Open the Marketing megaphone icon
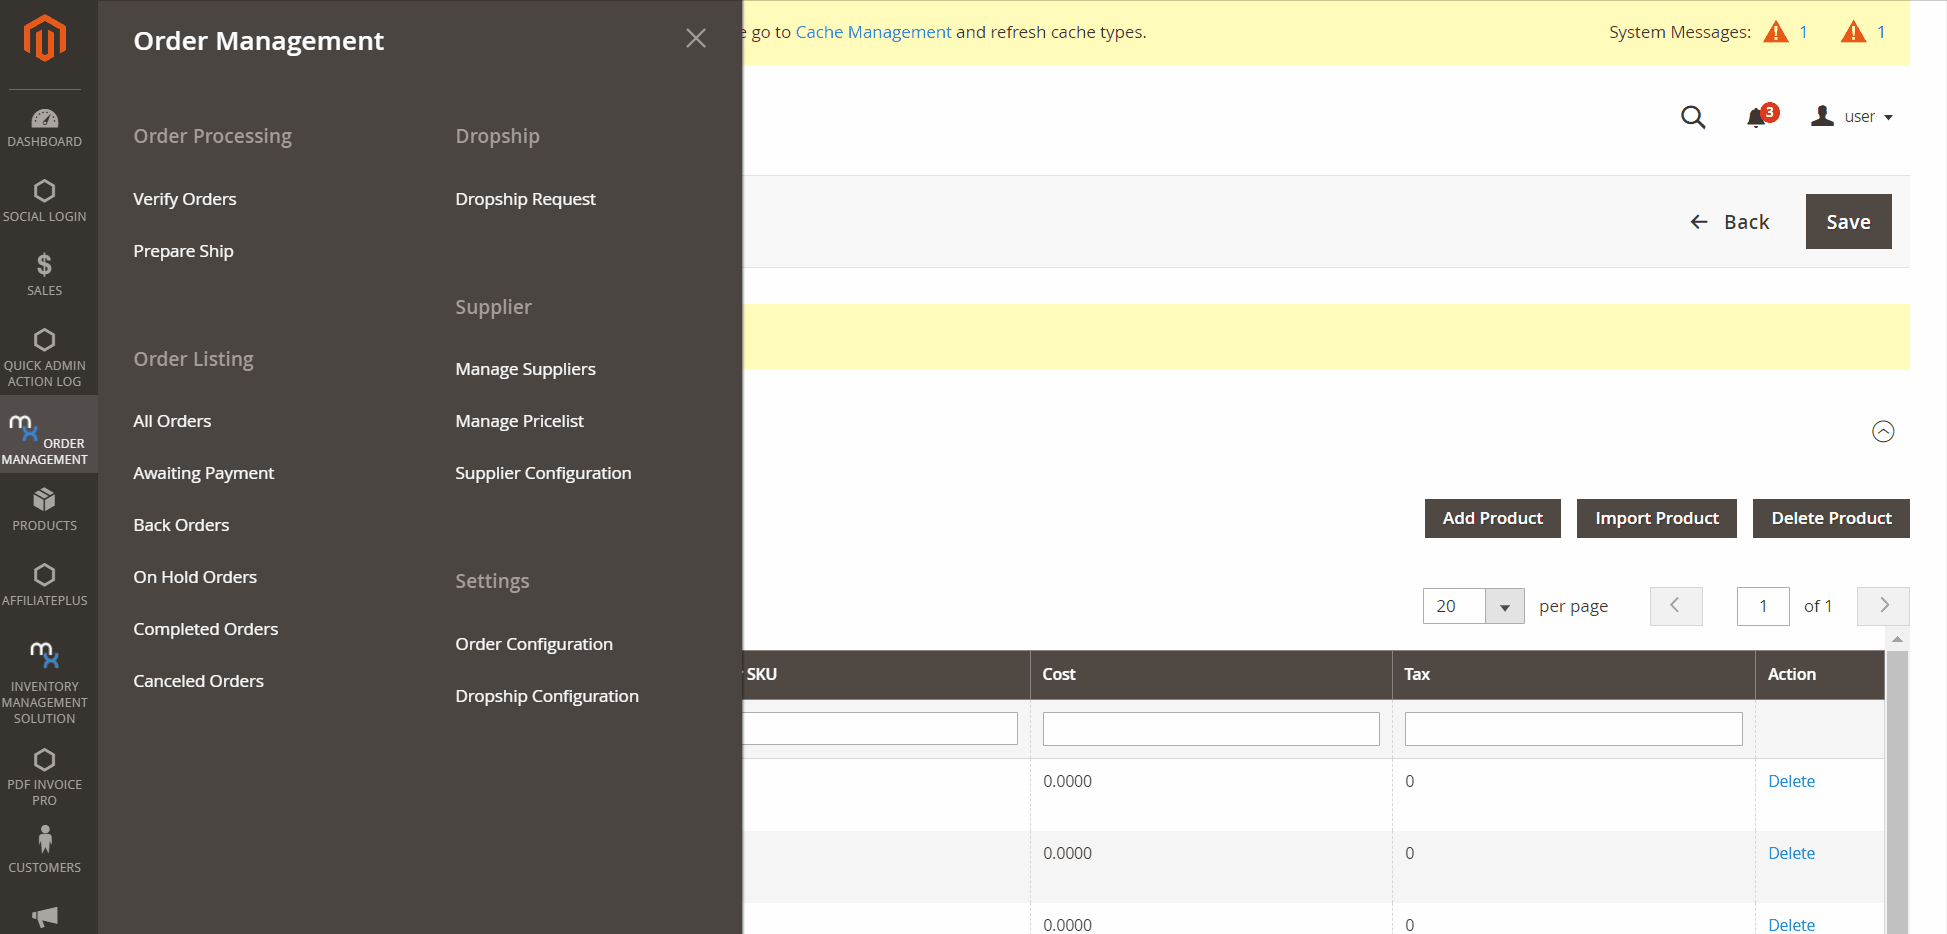 pos(45,916)
